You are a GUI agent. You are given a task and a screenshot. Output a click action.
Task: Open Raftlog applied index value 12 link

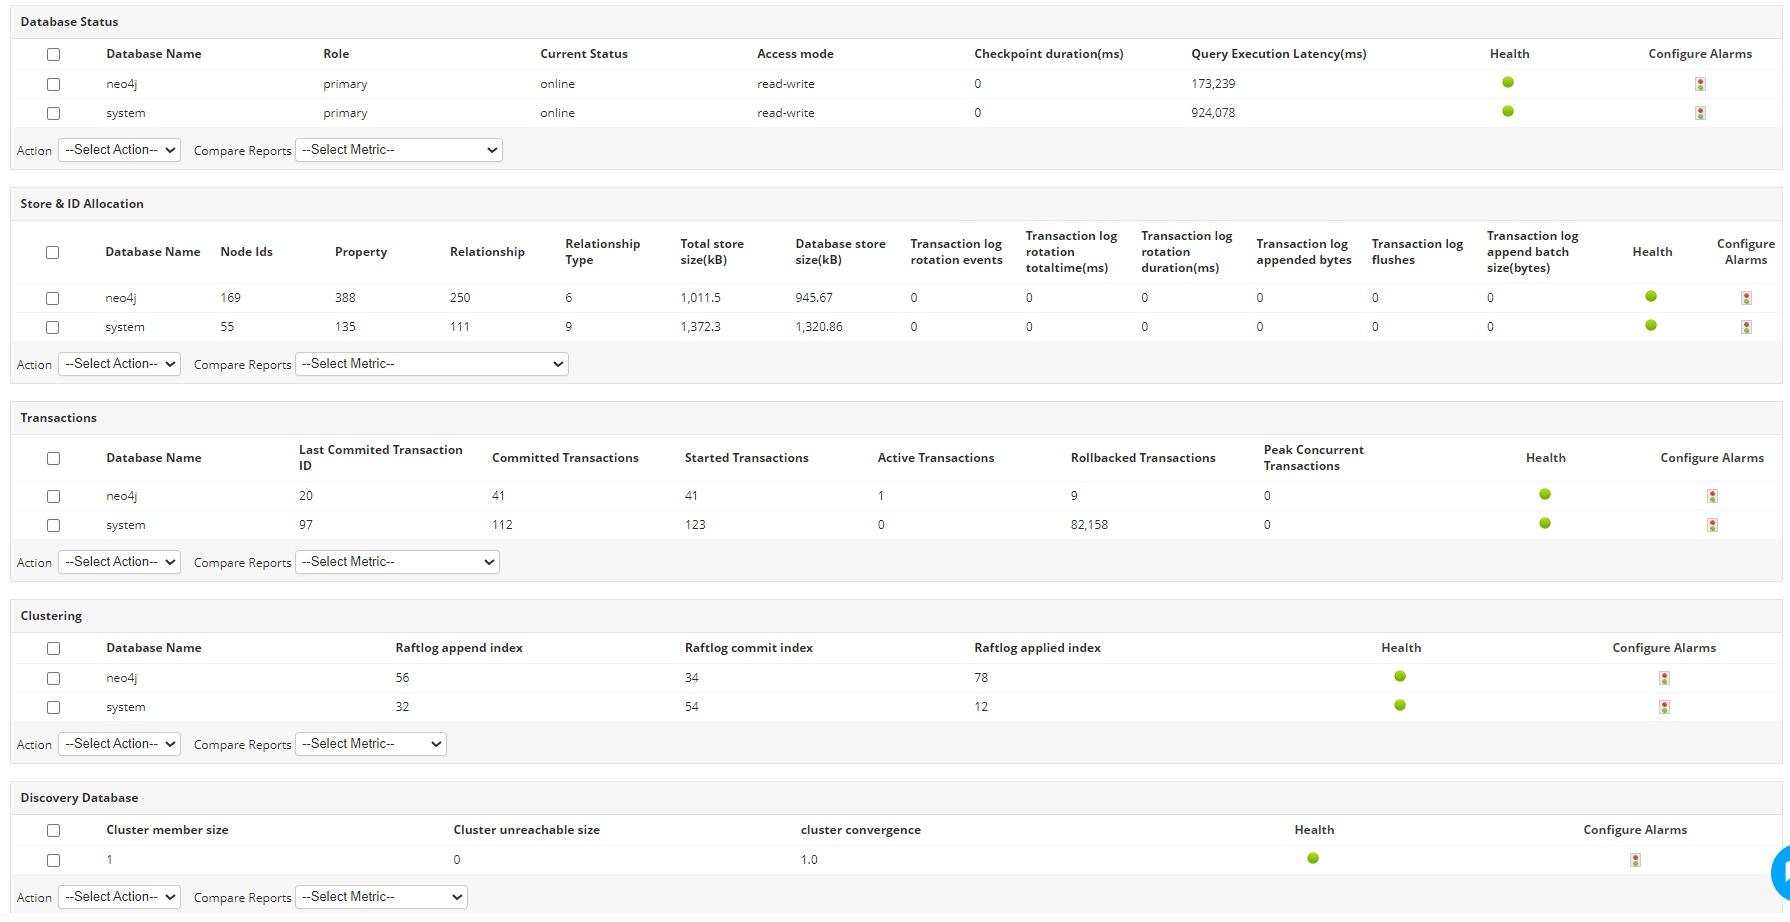pyautogui.click(x=981, y=707)
